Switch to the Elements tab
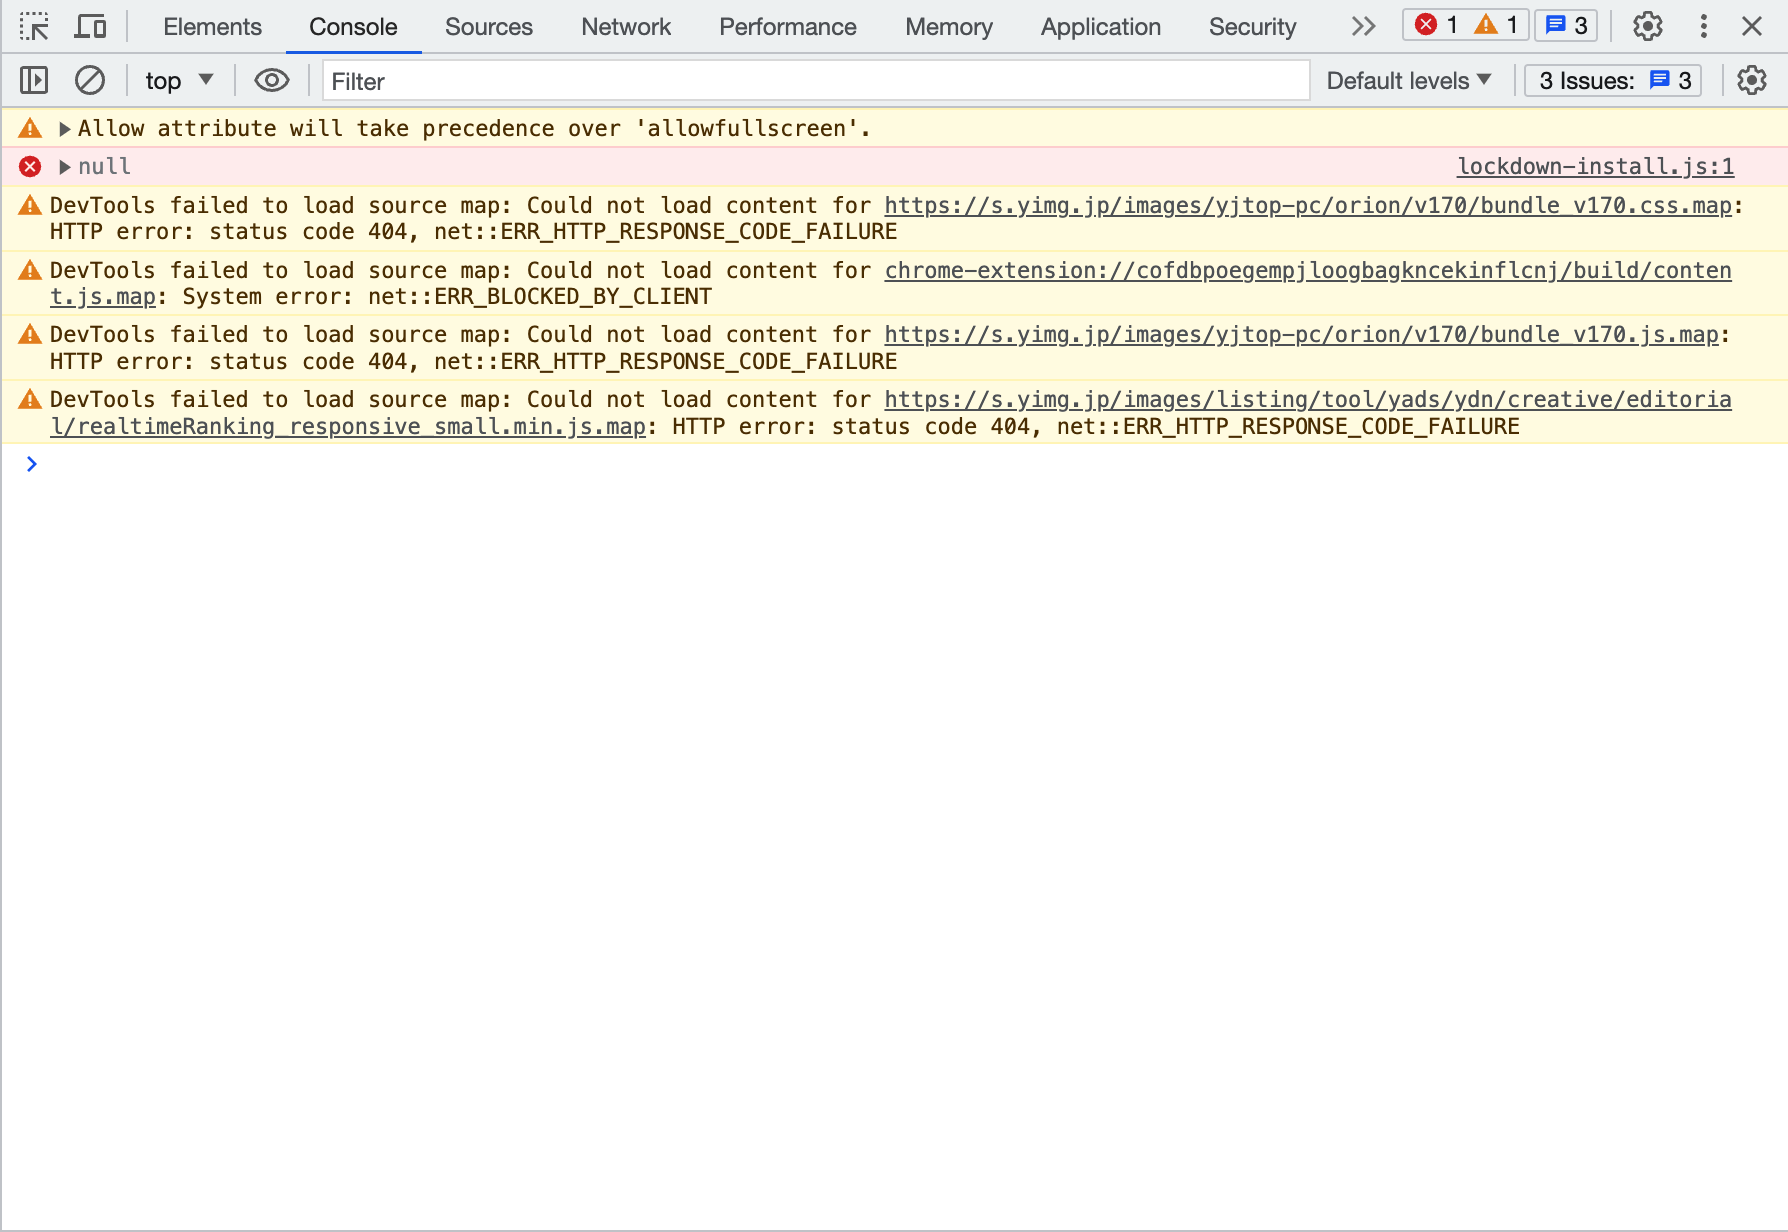The height and width of the screenshot is (1232, 1788). tap(212, 27)
